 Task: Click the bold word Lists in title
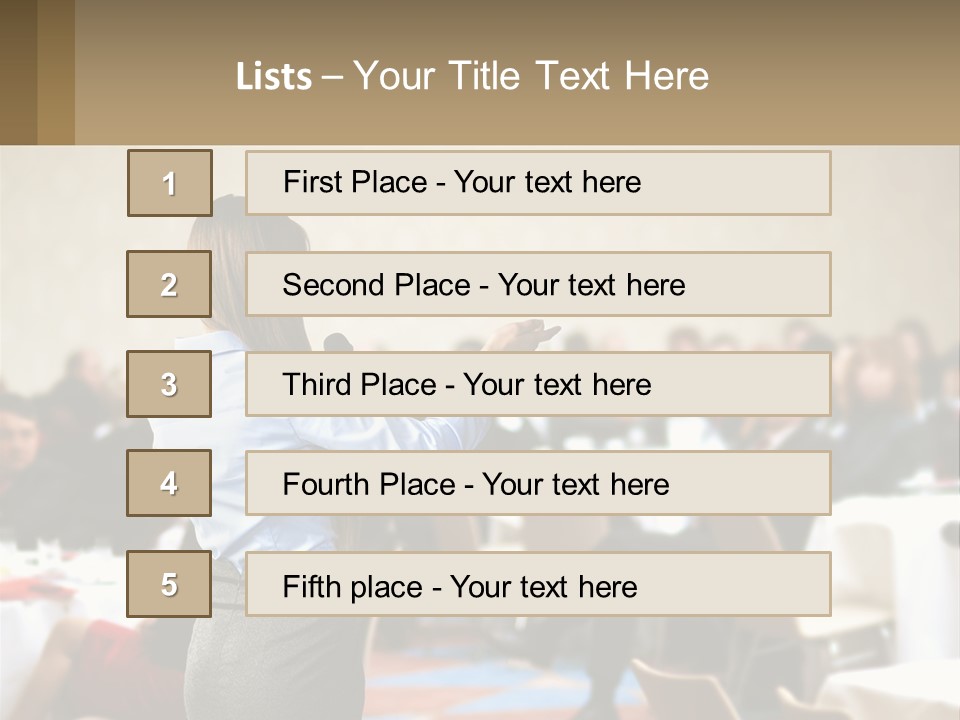pyautogui.click(x=273, y=77)
